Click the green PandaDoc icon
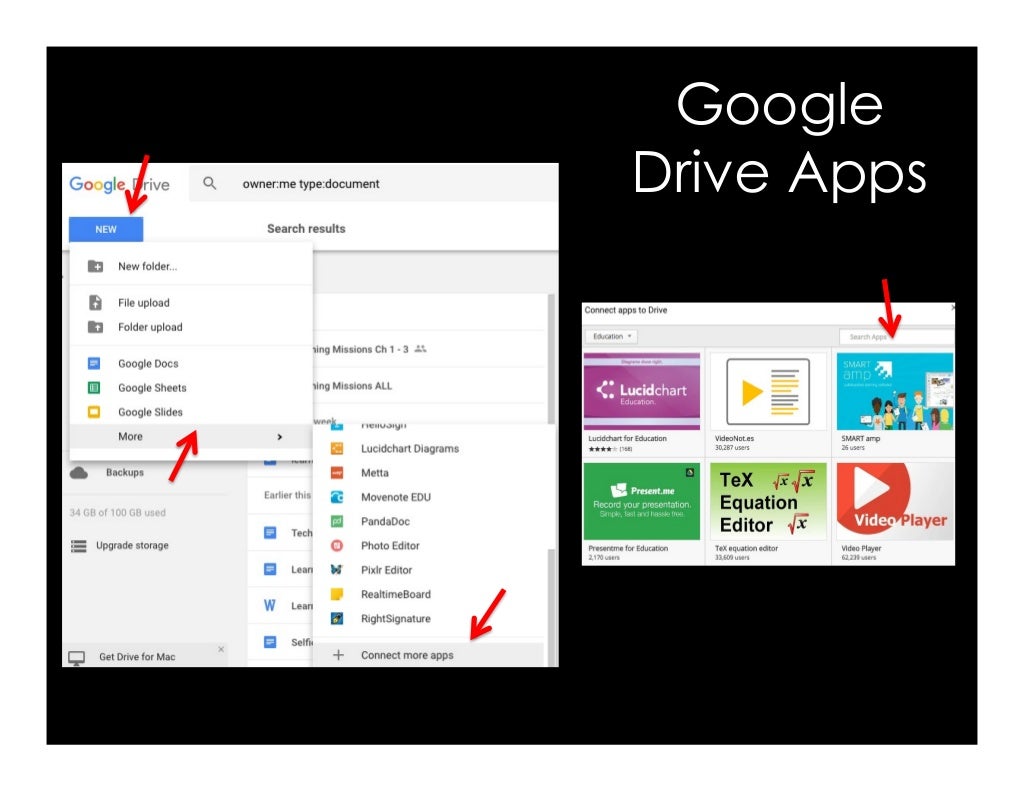Image resolution: width=1024 pixels, height=792 pixels. point(337,521)
